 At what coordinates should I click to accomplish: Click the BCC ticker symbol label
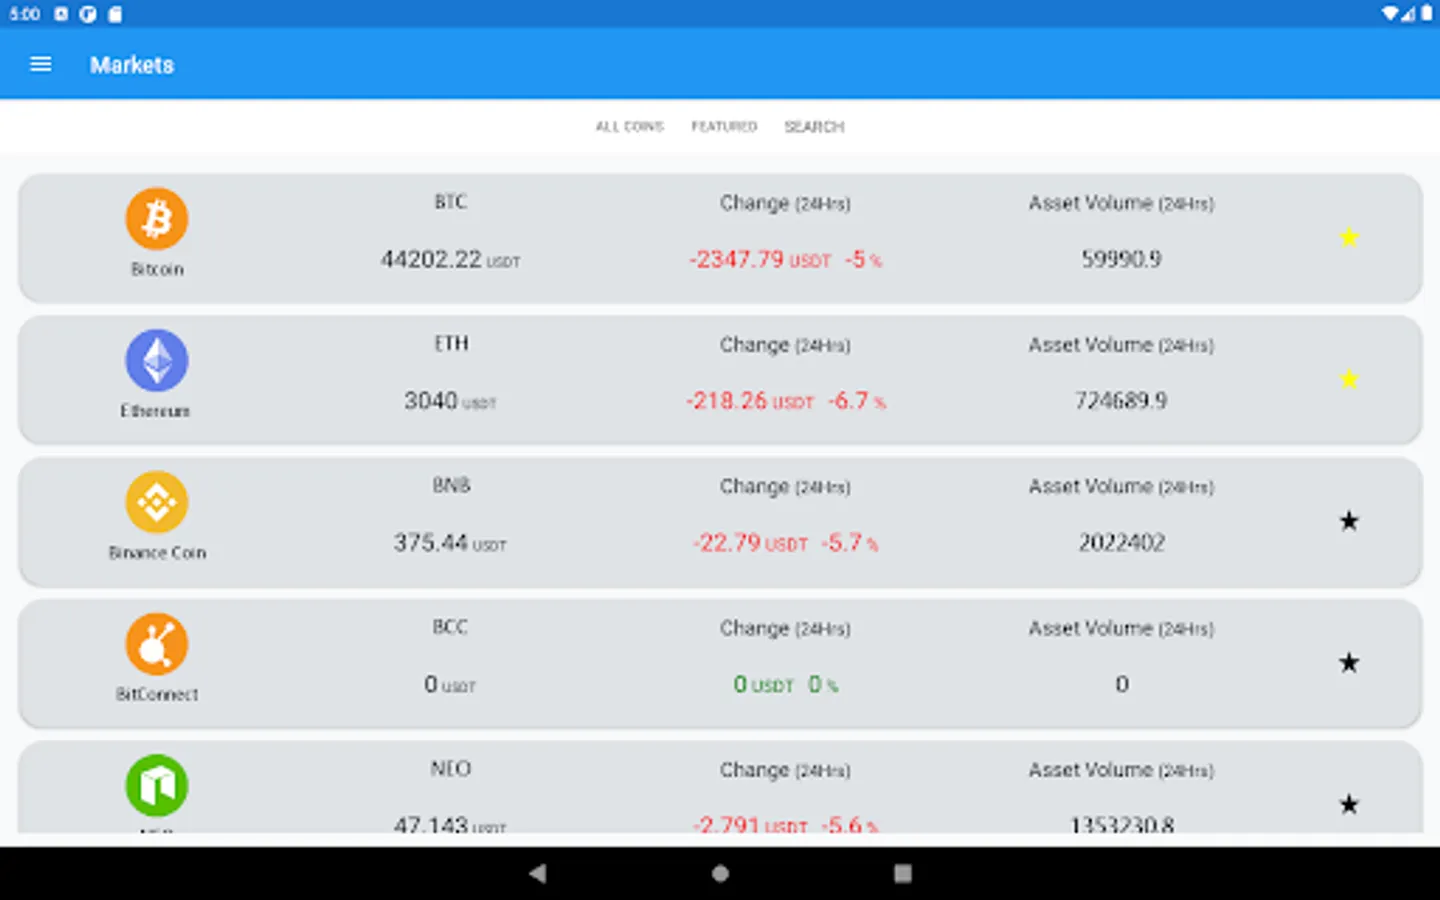(x=450, y=627)
